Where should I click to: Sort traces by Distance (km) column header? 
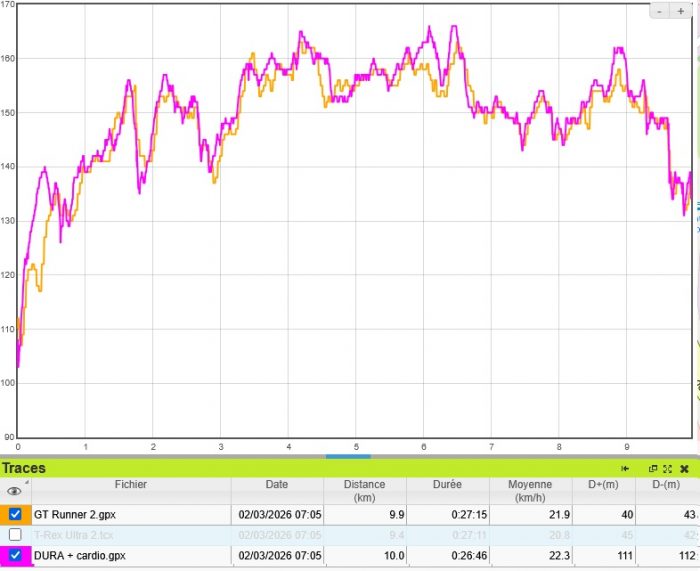[364, 490]
